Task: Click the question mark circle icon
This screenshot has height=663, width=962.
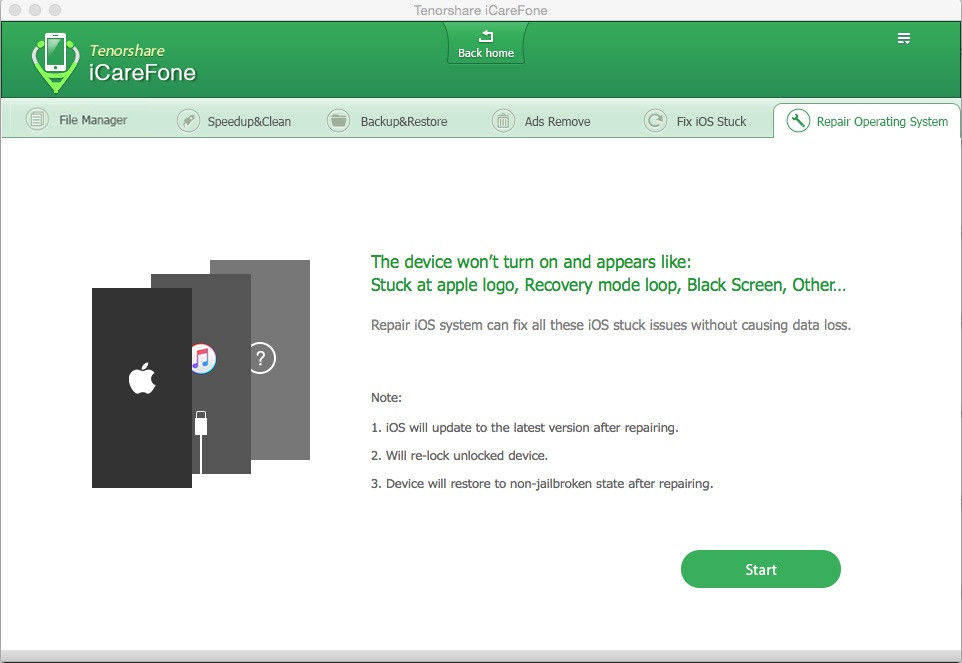Action: tap(263, 358)
